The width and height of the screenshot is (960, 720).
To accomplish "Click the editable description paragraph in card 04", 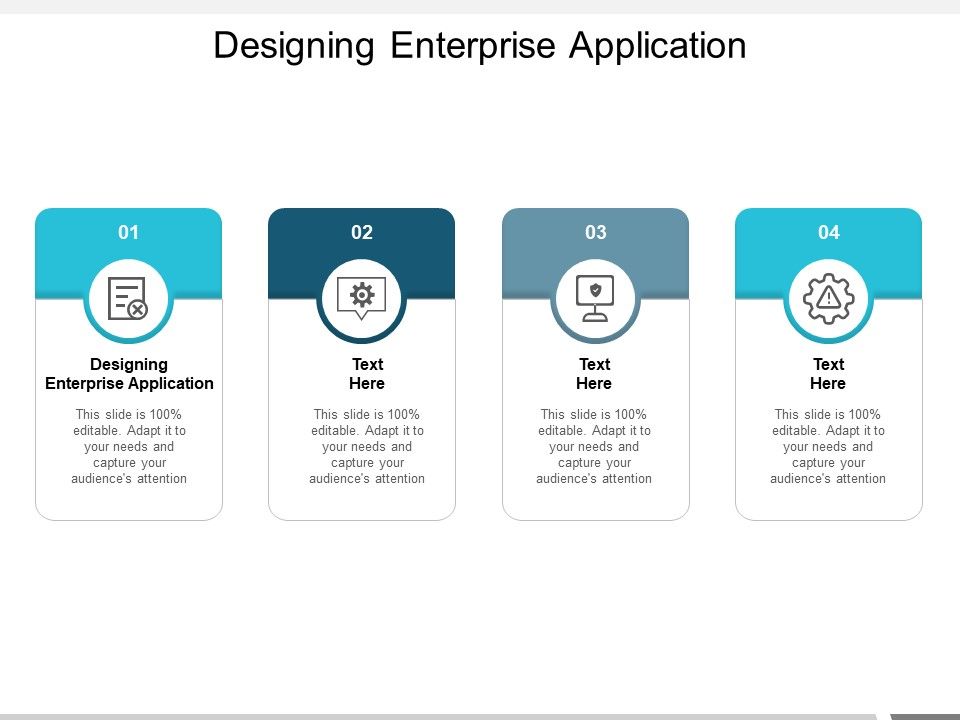I will (x=828, y=446).
